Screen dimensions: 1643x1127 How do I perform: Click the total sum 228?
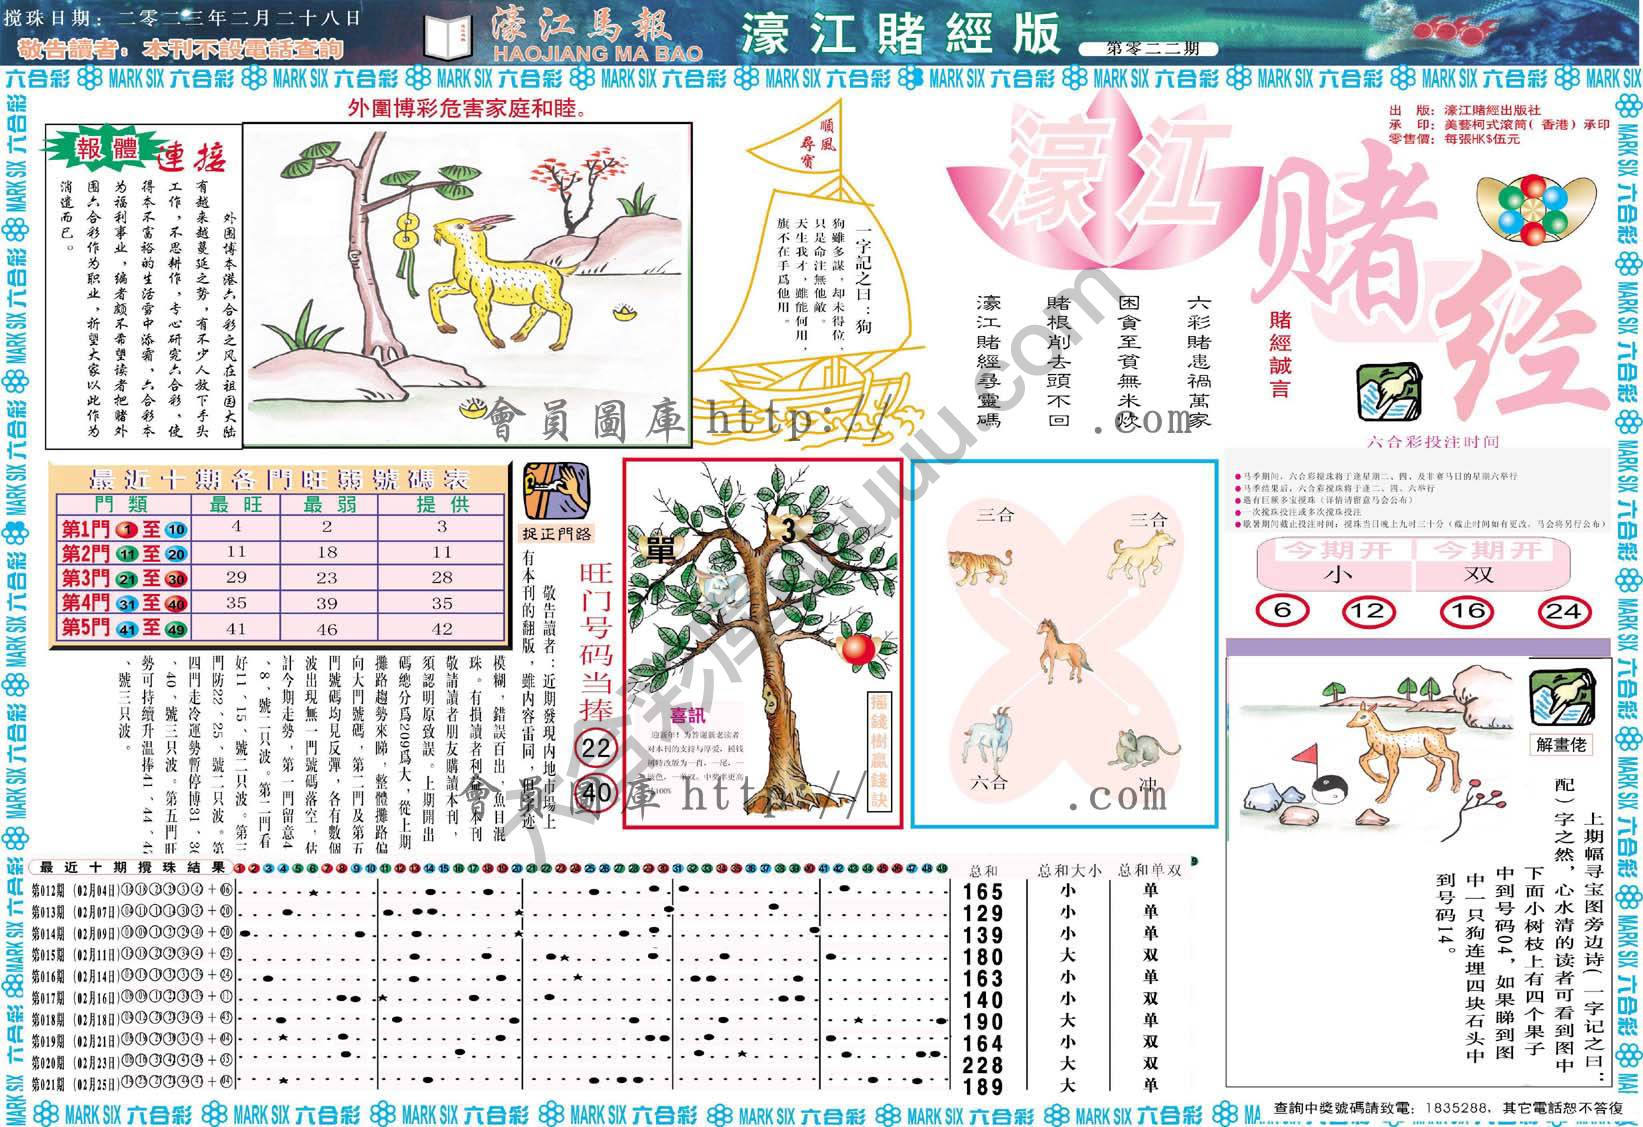tap(983, 1066)
